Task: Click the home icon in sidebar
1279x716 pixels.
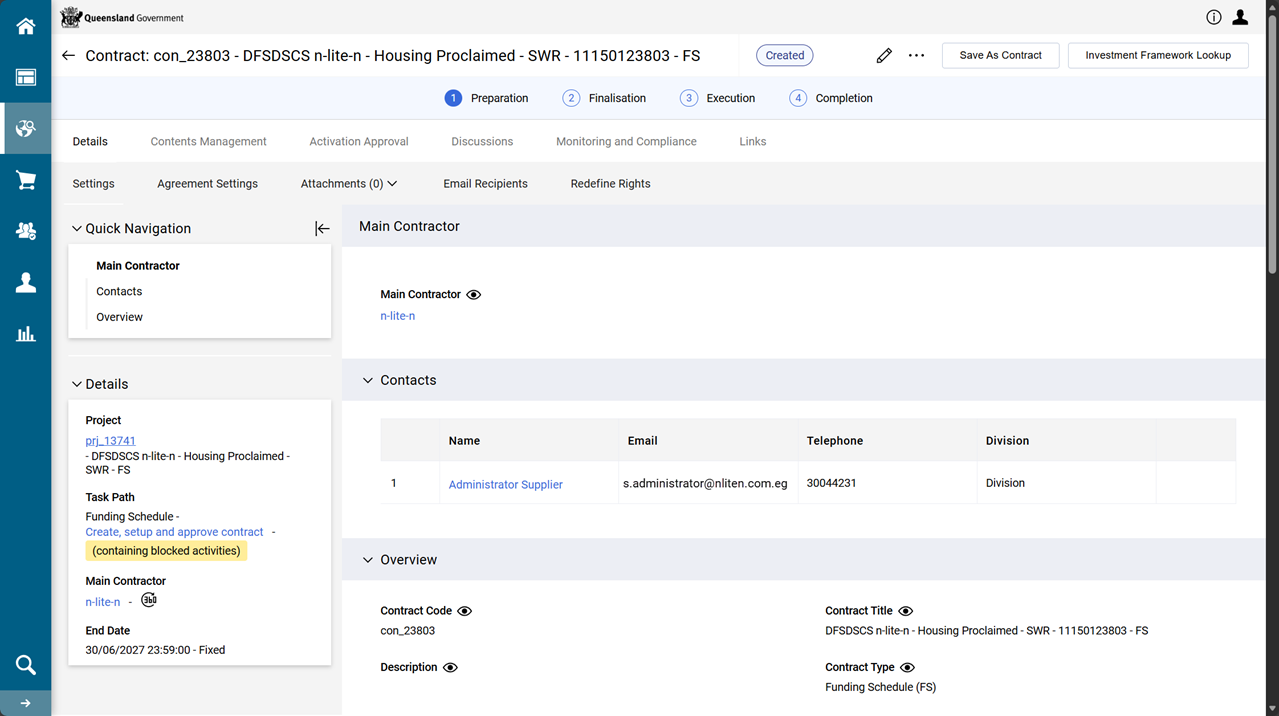Action: click(x=25, y=27)
